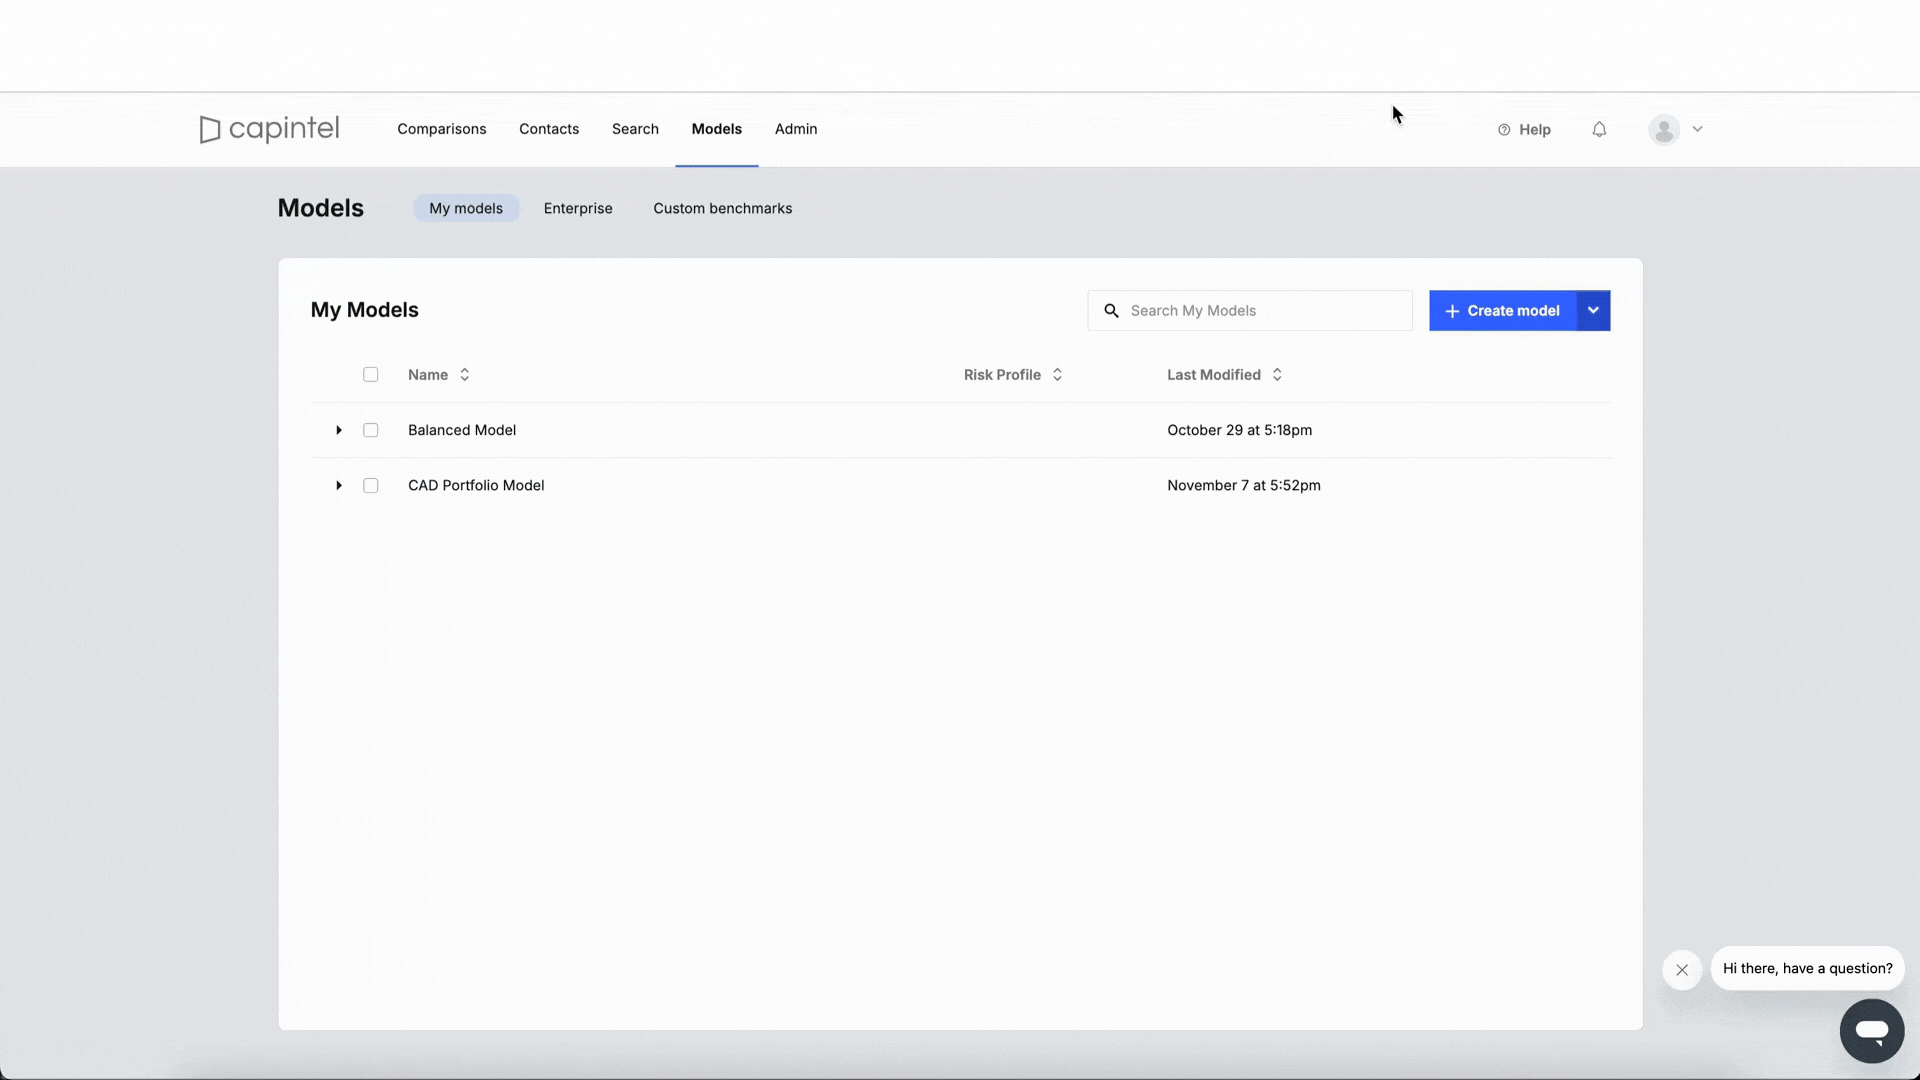Click the capintel logo

pyautogui.click(x=269, y=129)
